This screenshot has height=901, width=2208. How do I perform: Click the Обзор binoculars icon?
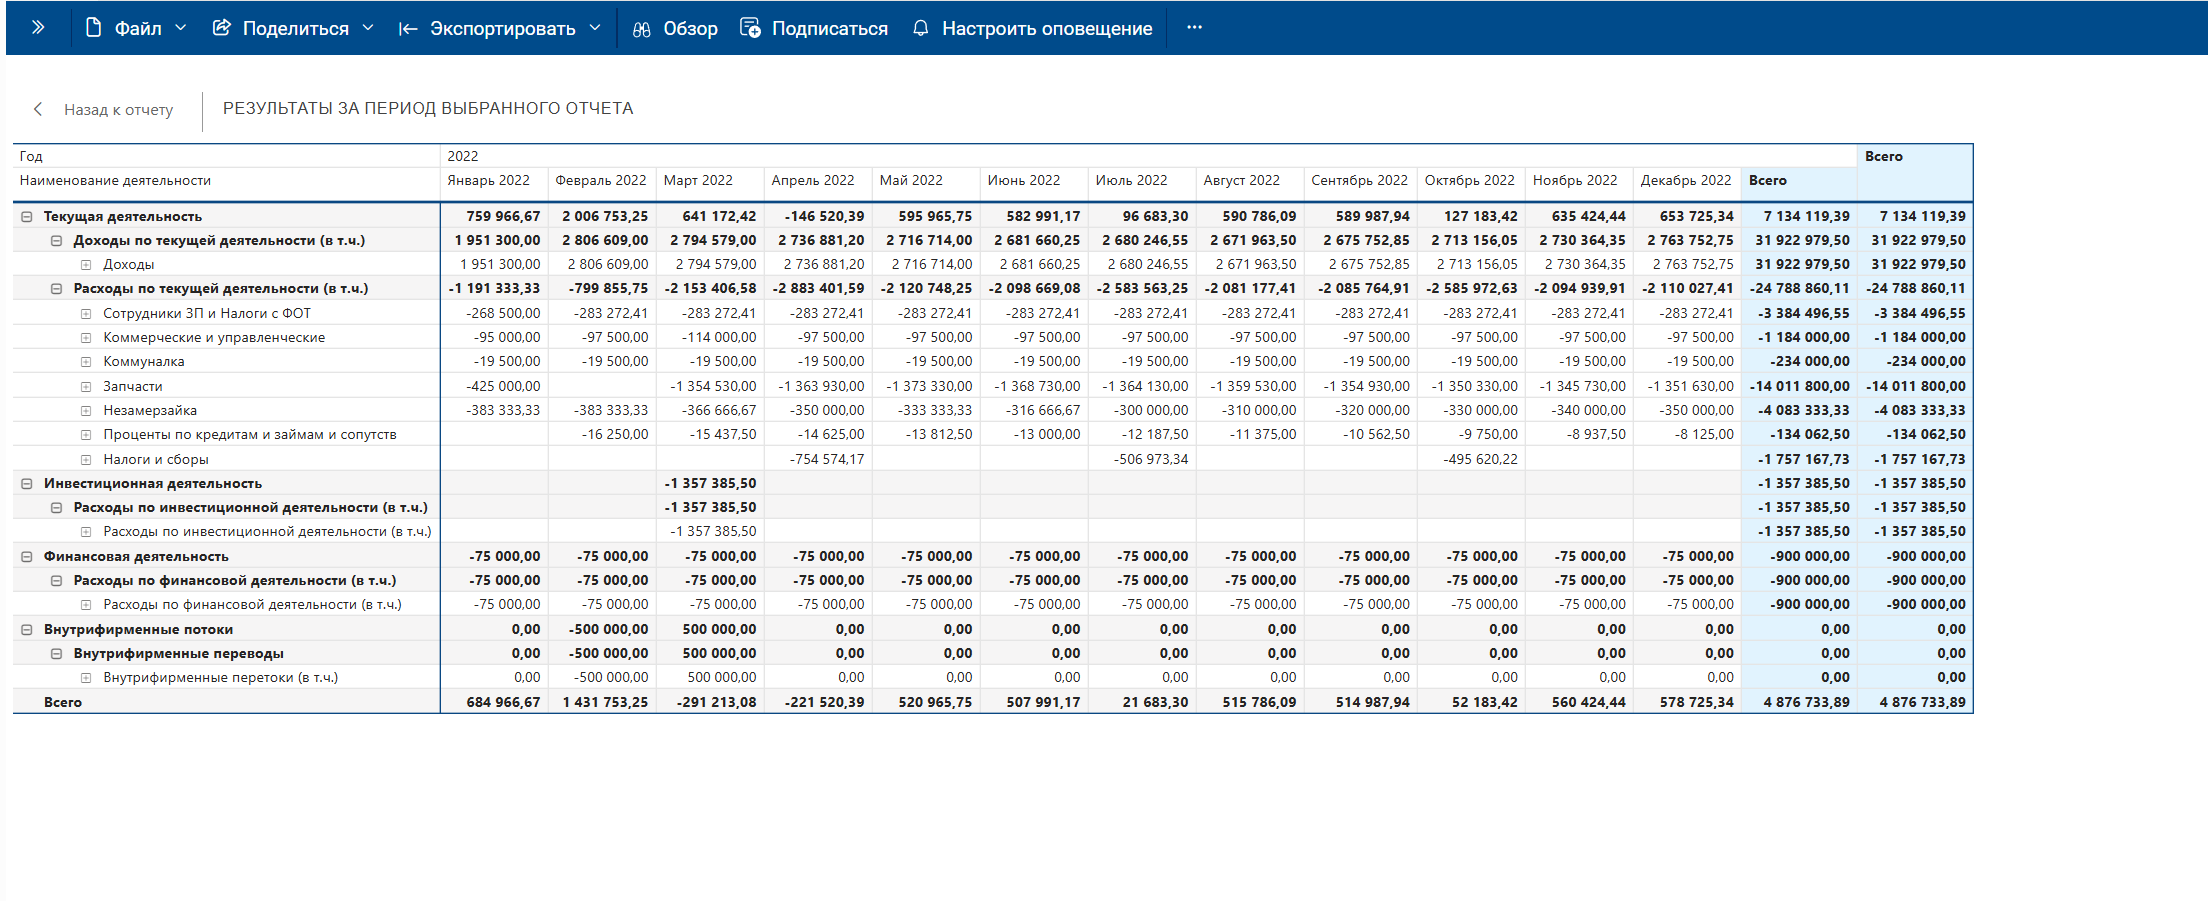[x=642, y=29]
